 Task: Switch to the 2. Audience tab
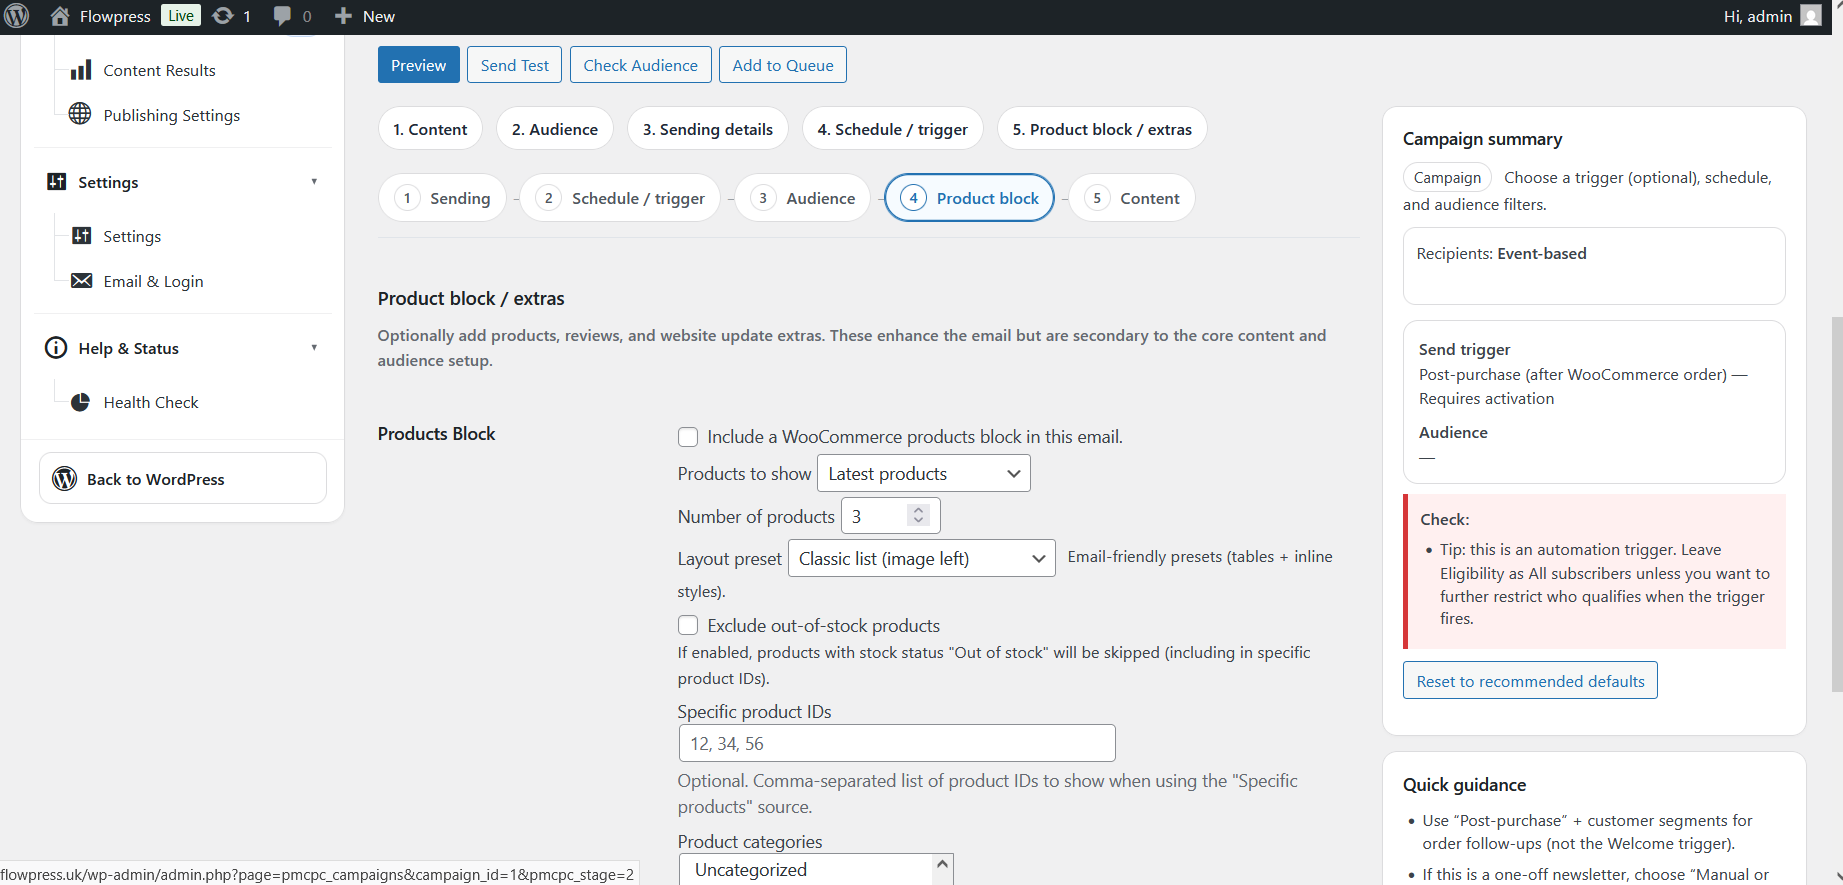555,129
